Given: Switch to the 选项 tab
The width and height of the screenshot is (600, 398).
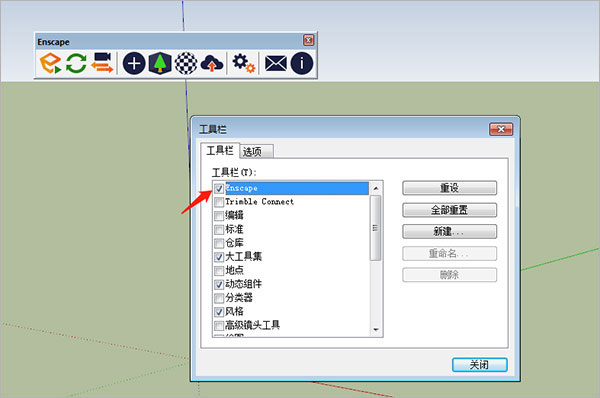Looking at the screenshot, I should coord(256,152).
